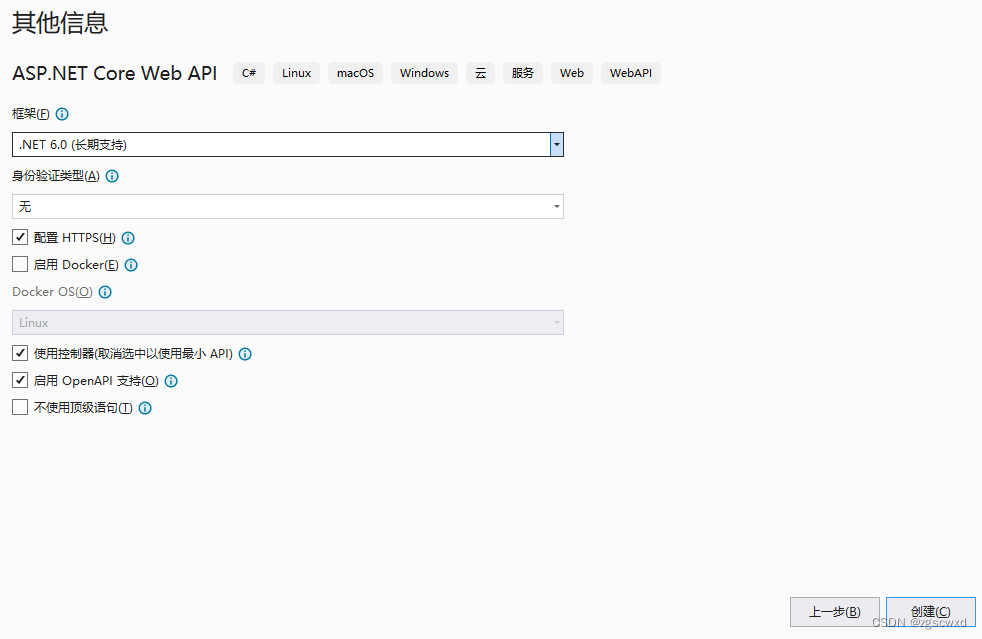Click info icon beside 配置 HTTPS(H)
The width and height of the screenshot is (982, 639).
128,238
